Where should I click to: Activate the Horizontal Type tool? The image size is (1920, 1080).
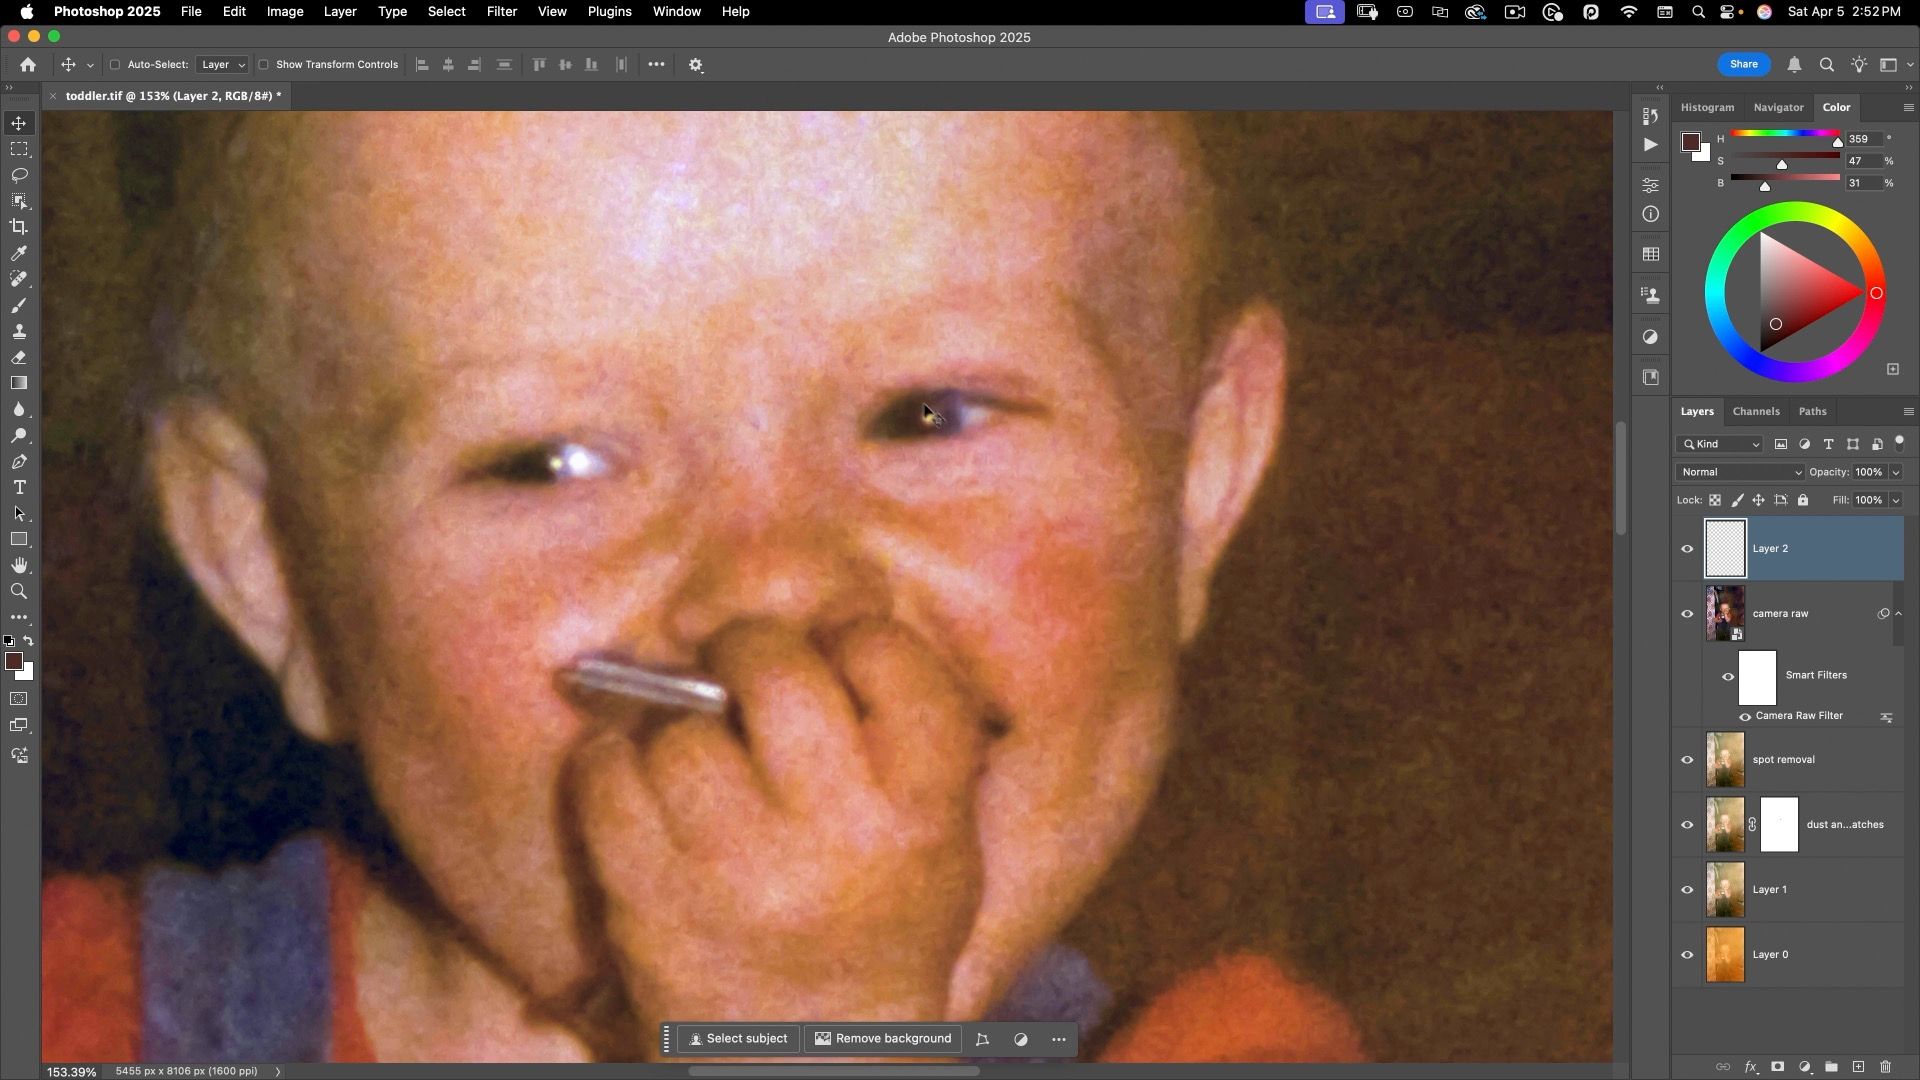click(x=19, y=488)
